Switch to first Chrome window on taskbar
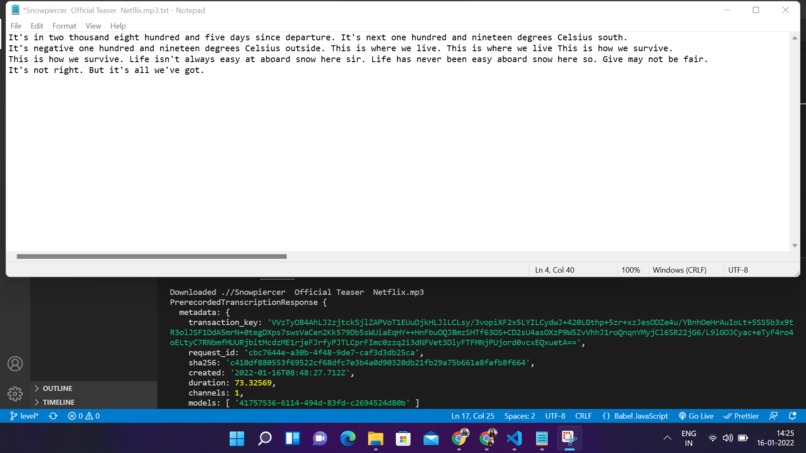Viewport: 806px width, 453px height. click(459, 438)
